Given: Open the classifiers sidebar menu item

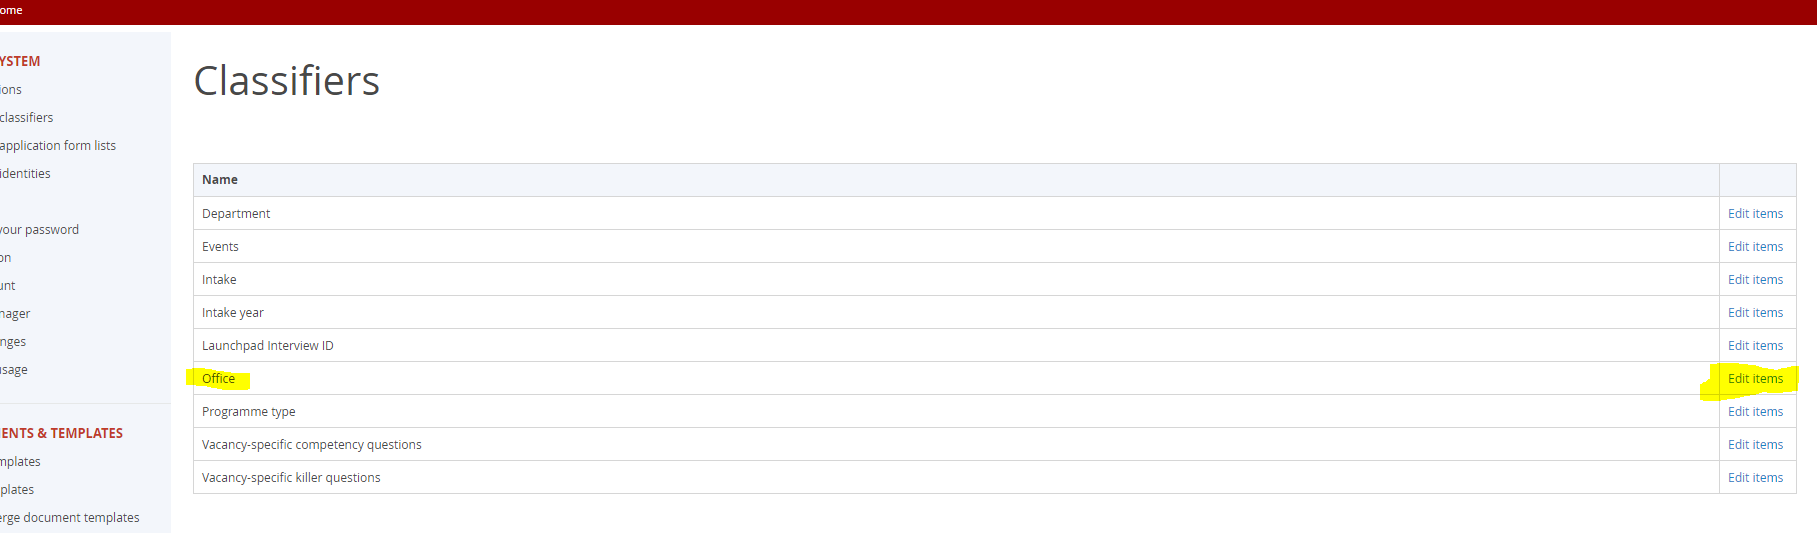Looking at the screenshot, I should [27, 118].
